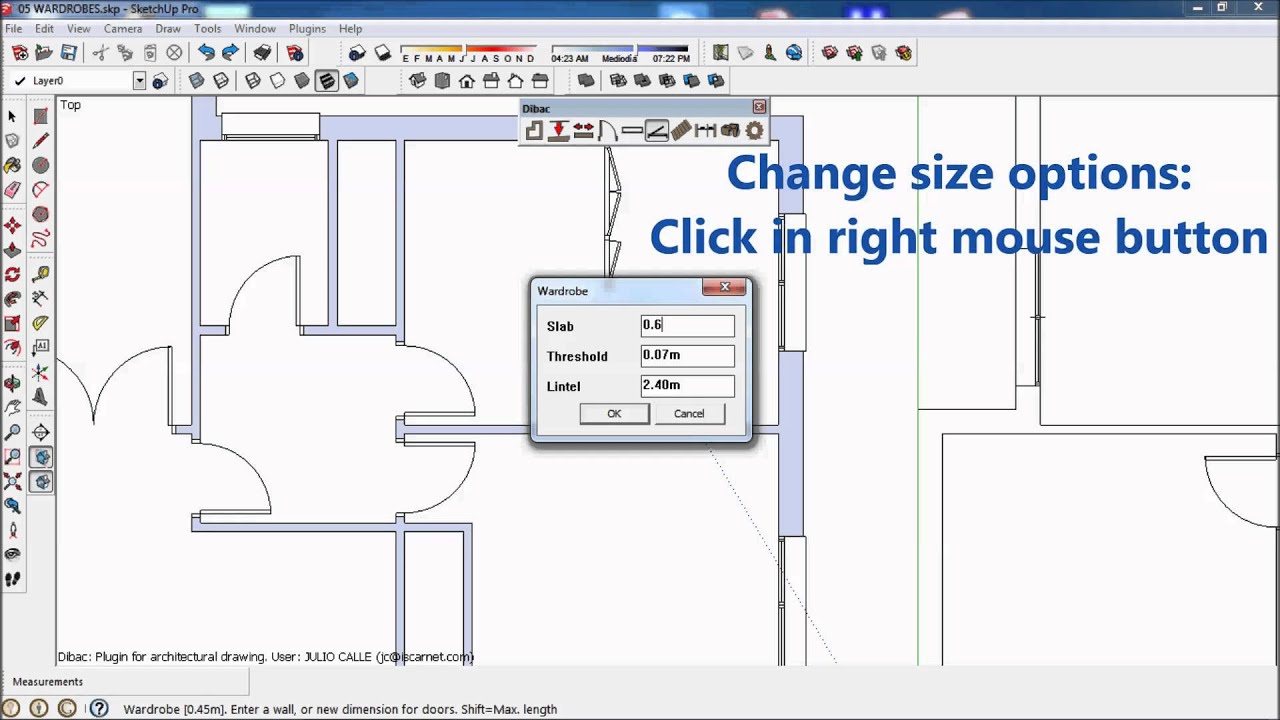Select the Dibac parallel wall red arrow tool
Image resolution: width=1280 pixels, height=720 pixels.
coord(559,131)
